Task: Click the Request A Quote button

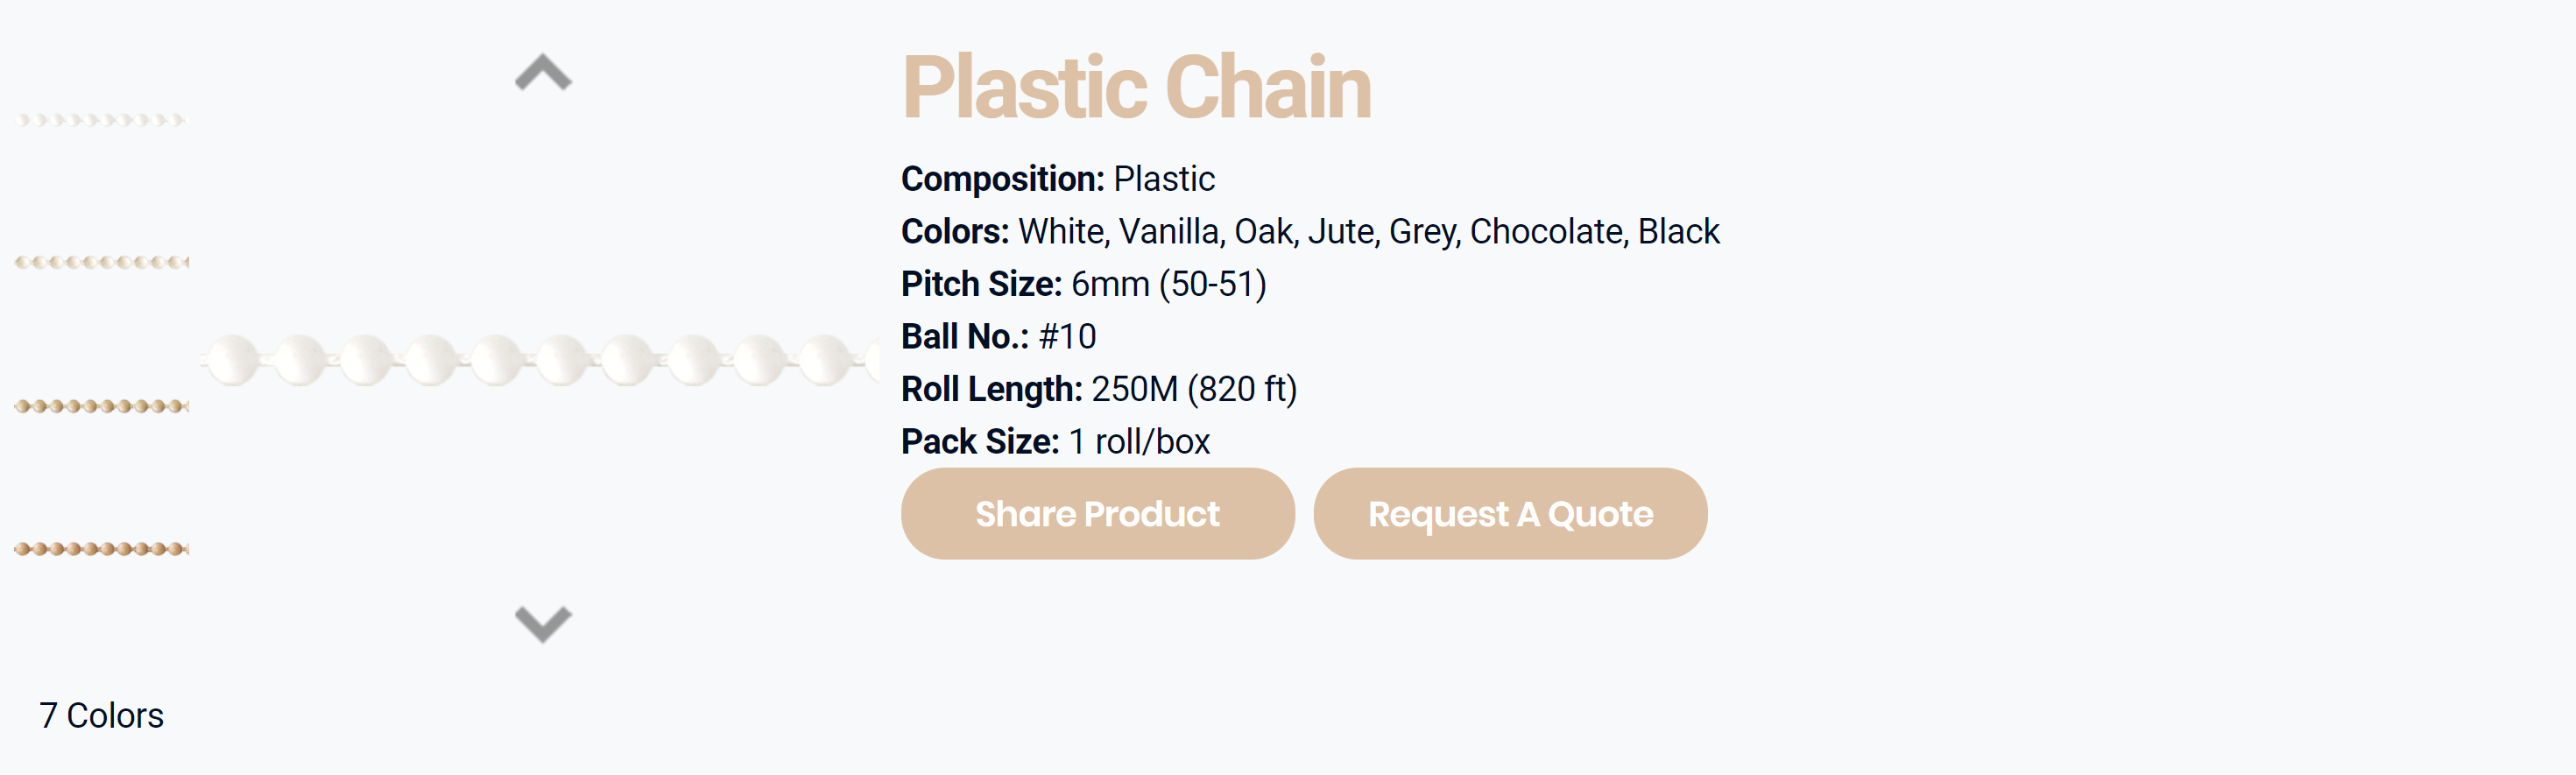Action: (1510, 513)
